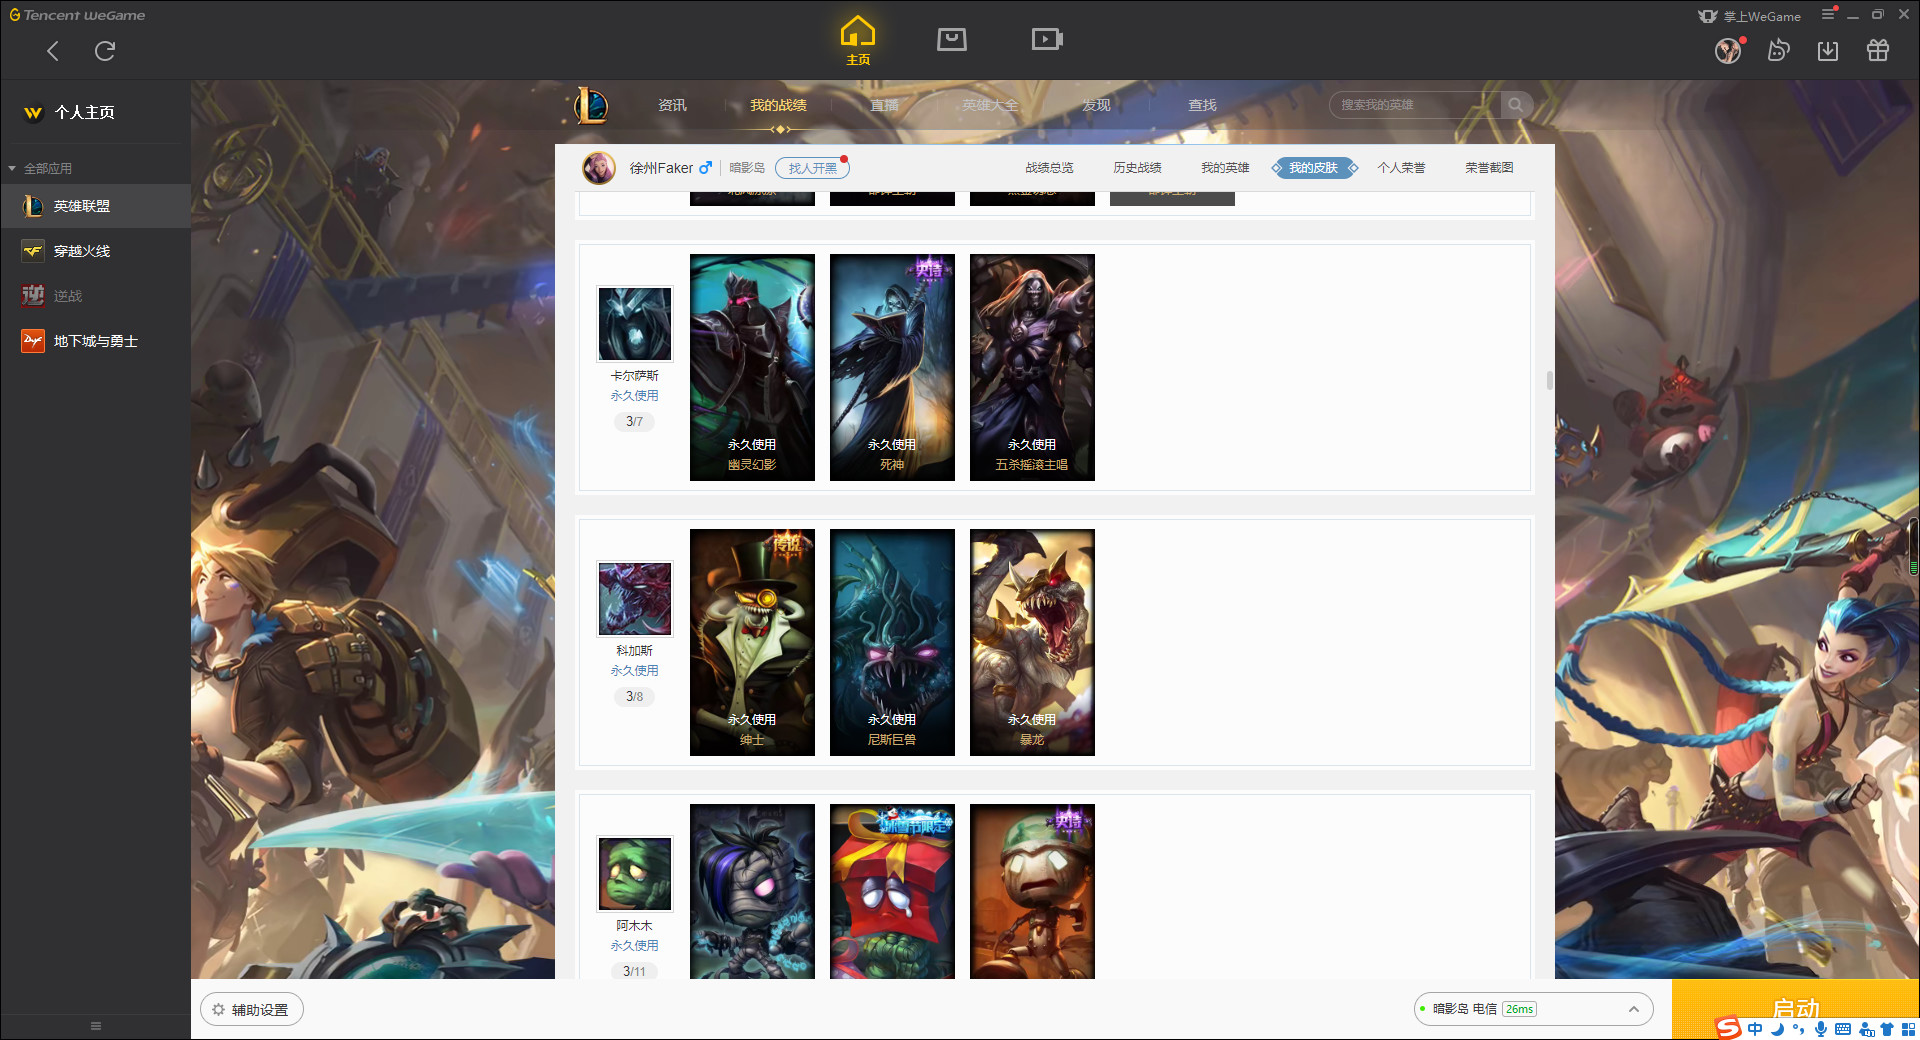
Task: Click the 暗影岛 server label beside profile
Action: tap(747, 168)
